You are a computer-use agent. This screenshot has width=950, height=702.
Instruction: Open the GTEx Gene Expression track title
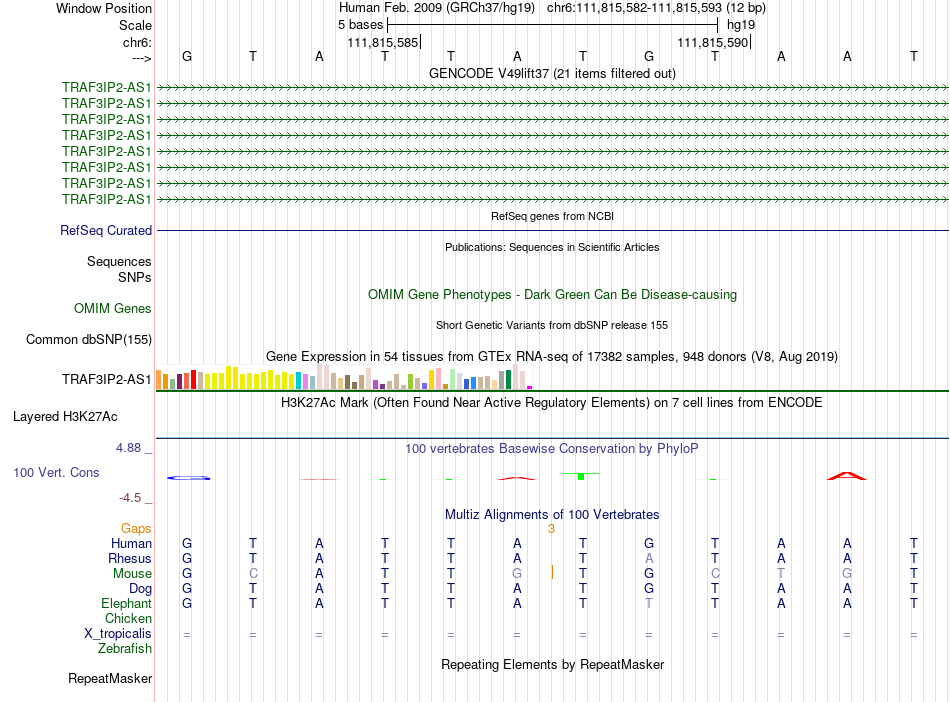tap(552, 356)
